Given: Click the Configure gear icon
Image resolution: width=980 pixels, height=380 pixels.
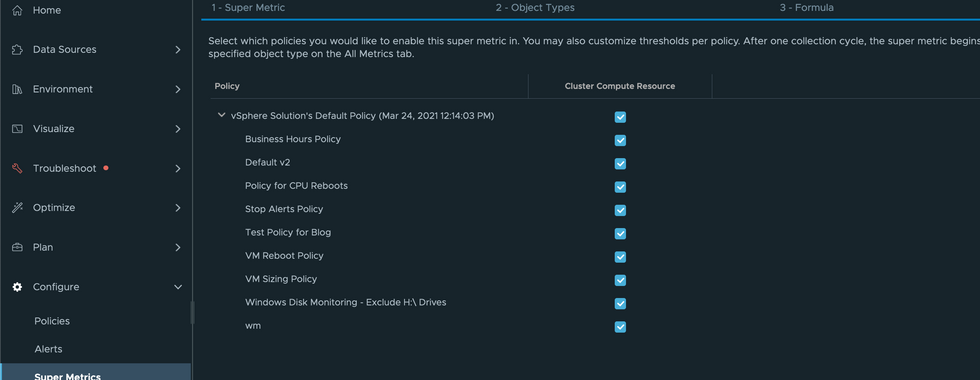Looking at the screenshot, I should pos(18,287).
